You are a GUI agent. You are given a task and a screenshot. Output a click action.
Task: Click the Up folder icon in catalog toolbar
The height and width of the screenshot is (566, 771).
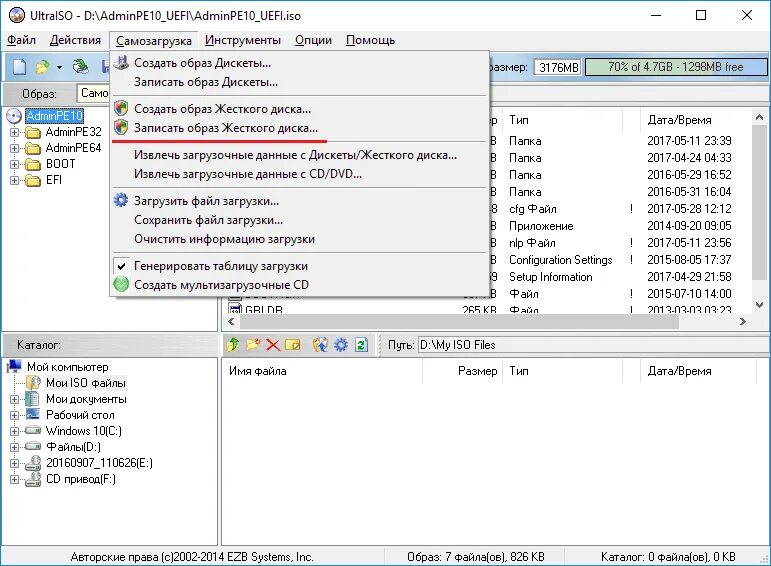pyautogui.click(x=233, y=345)
